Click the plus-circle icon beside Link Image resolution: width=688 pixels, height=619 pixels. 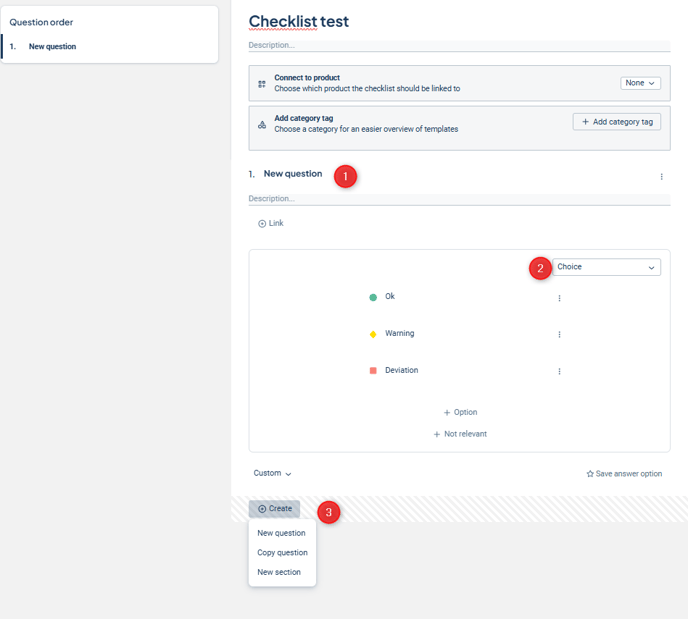(x=262, y=224)
